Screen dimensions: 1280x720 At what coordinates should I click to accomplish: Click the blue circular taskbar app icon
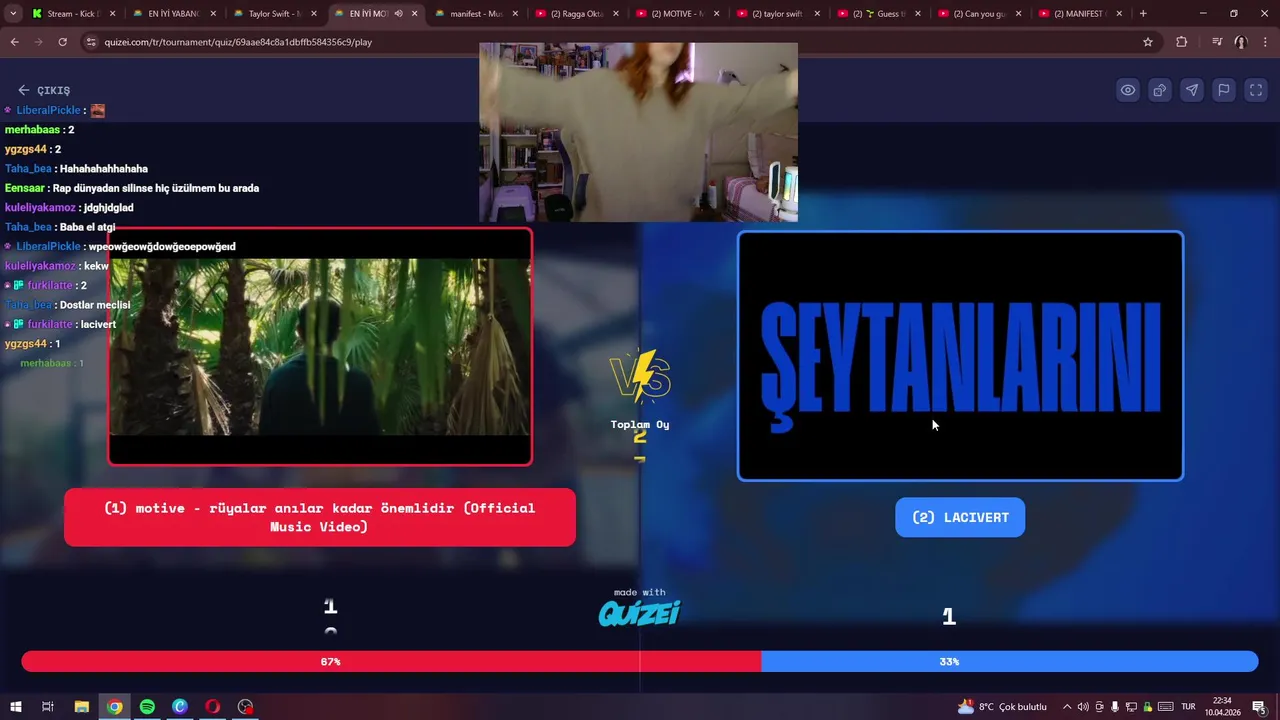(x=180, y=707)
